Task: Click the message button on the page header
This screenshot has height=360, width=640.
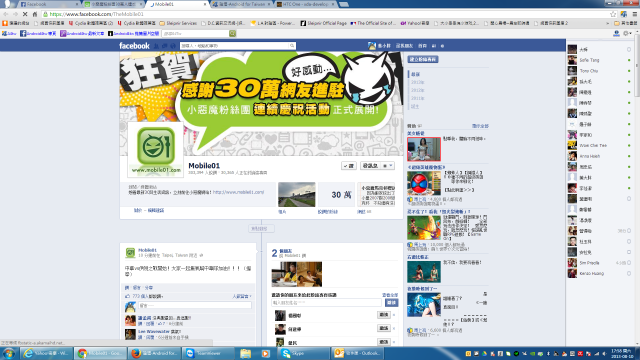Action: tap(370, 166)
